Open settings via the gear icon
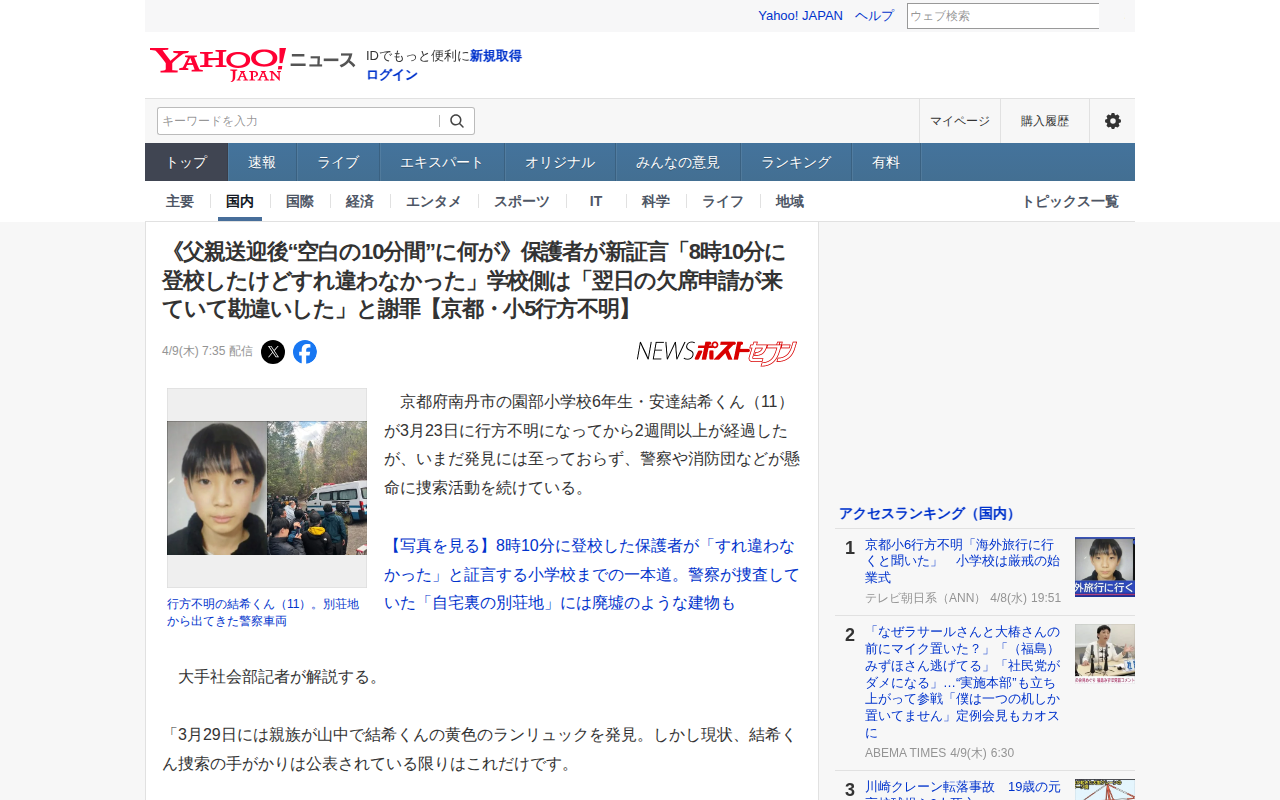 pos(1112,121)
